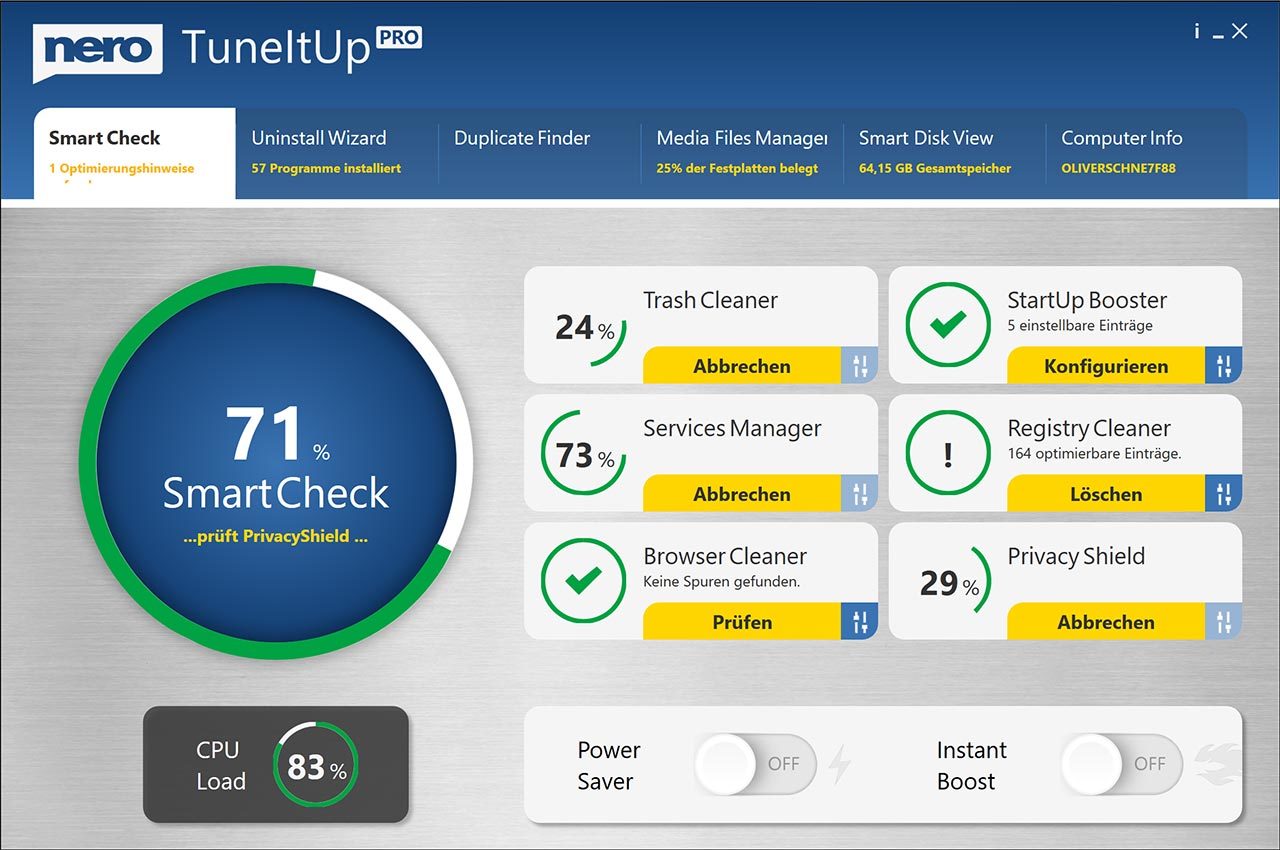Click the Privacy Shield 29% progress ring
The image size is (1280, 850).
(950, 582)
